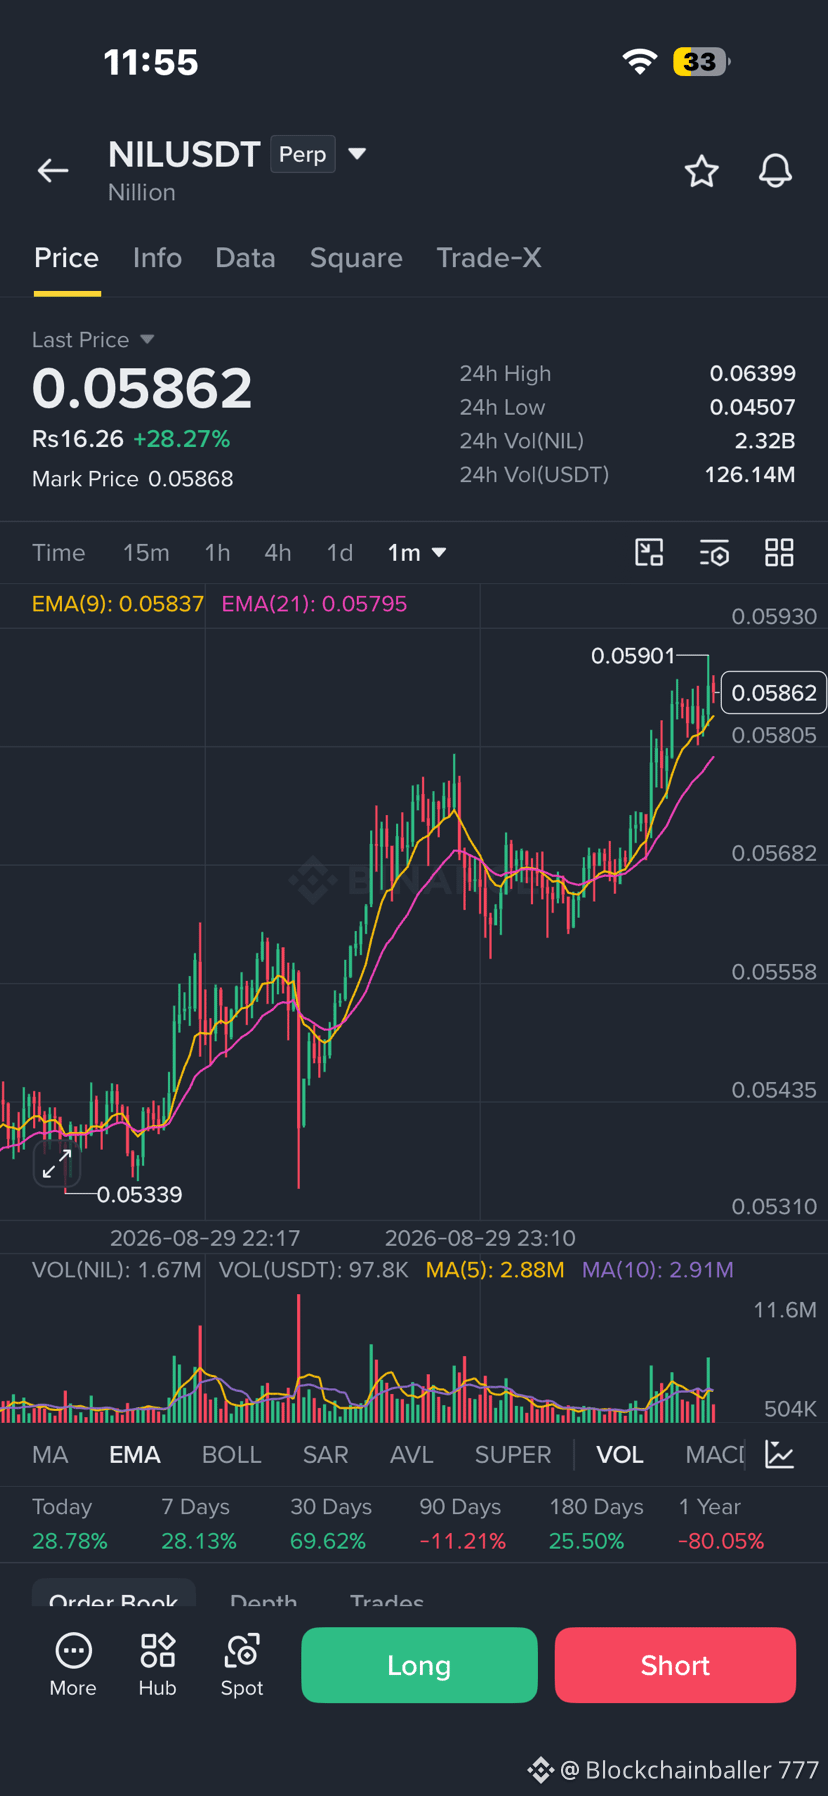Switch to Spot trading icon
The width and height of the screenshot is (828, 1796).
[x=242, y=1665]
